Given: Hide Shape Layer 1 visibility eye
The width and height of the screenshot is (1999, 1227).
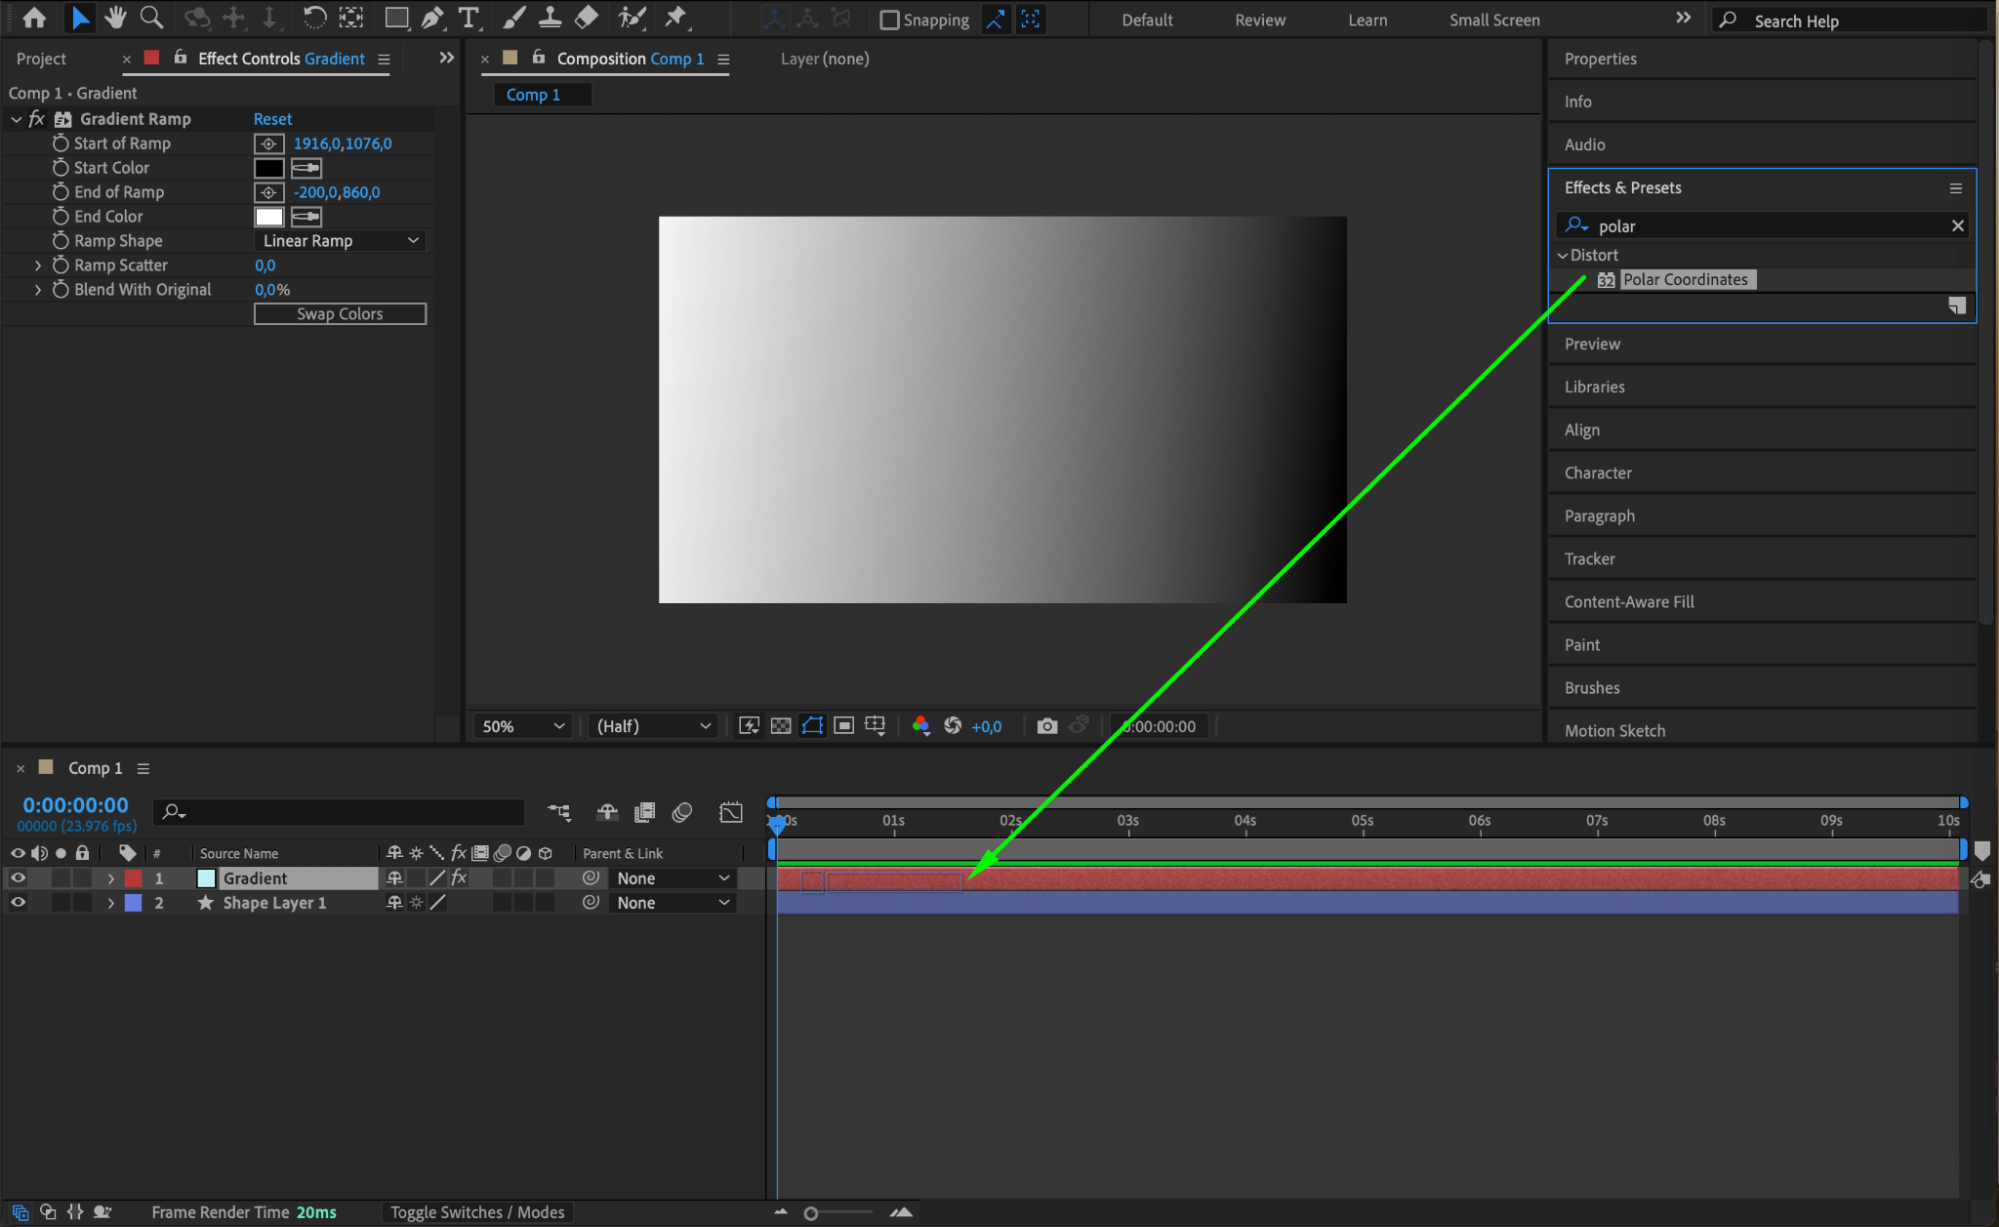Looking at the screenshot, I should (x=18, y=902).
